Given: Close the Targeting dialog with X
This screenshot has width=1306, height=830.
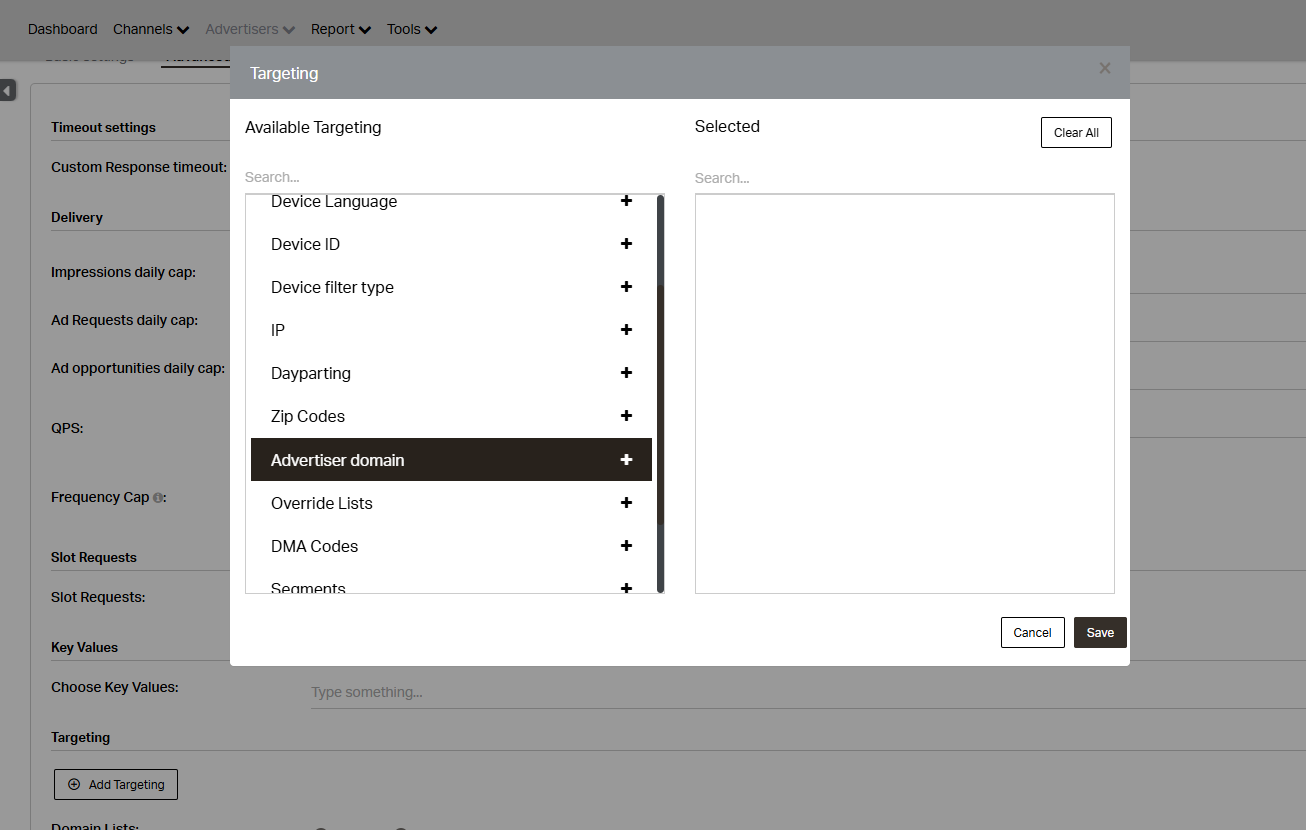Looking at the screenshot, I should 1104,69.
